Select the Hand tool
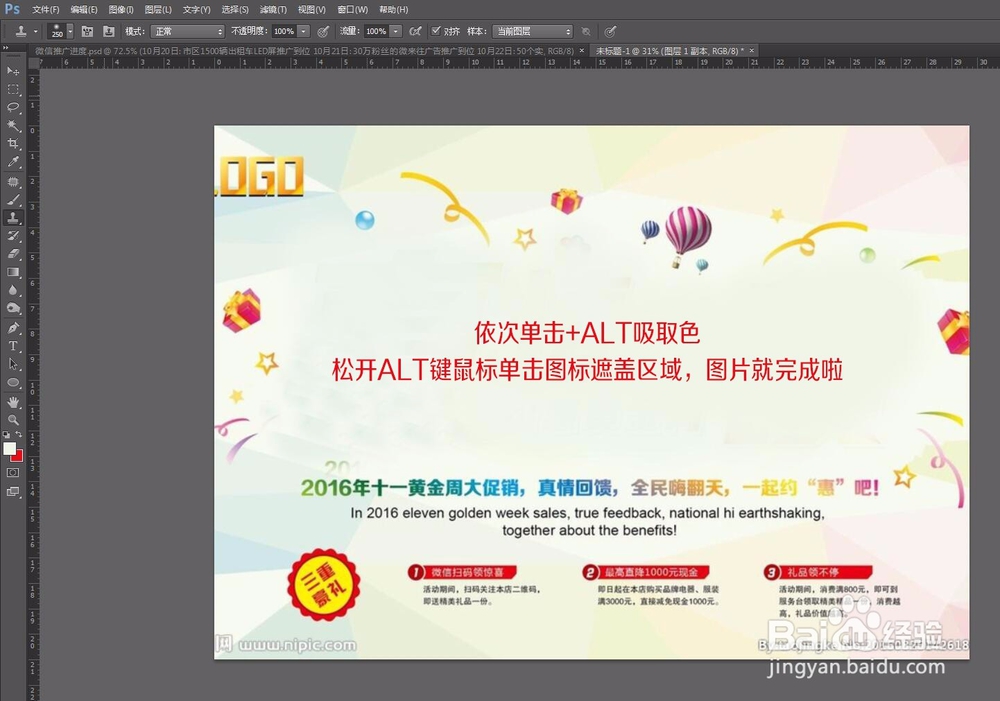 [x=13, y=402]
